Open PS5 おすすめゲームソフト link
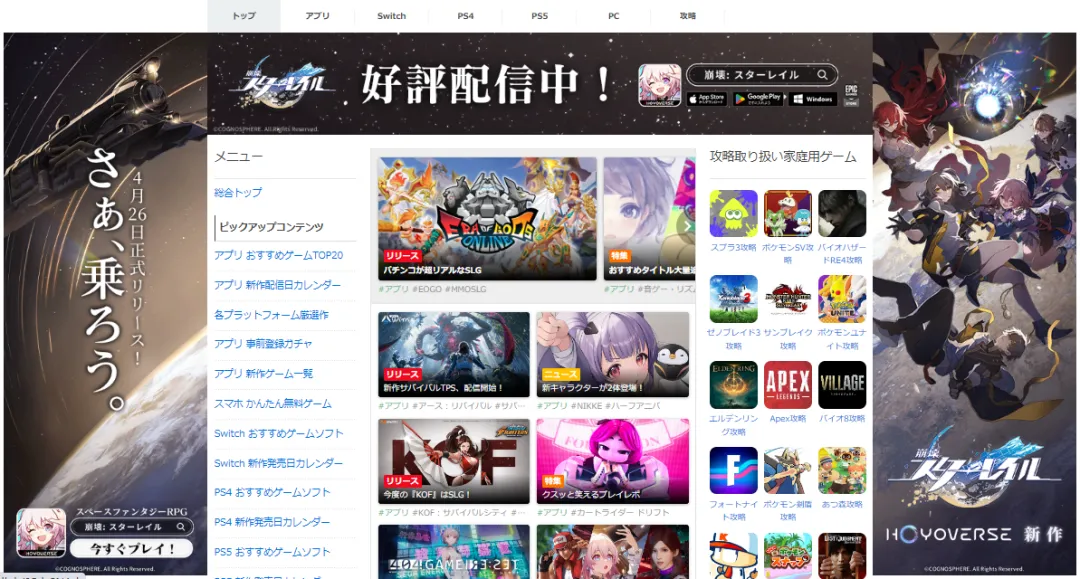Image resolution: width=1080 pixels, height=579 pixels. tap(272, 552)
